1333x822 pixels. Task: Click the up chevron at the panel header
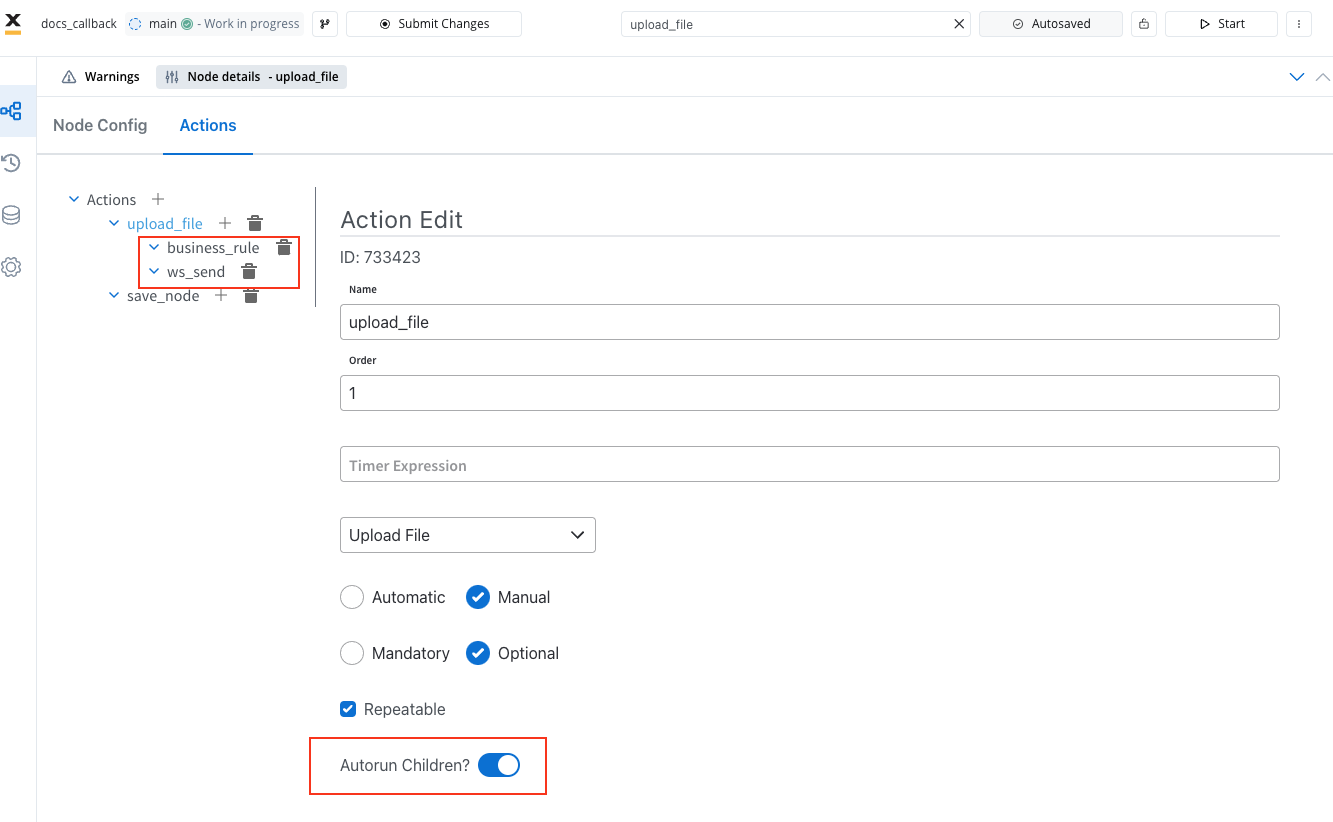tap(1323, 77)
